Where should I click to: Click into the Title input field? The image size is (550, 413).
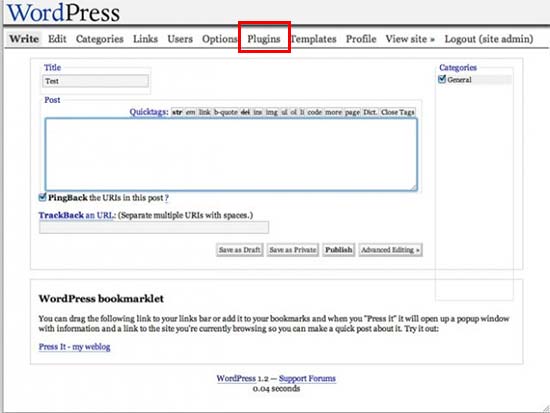(x=95, y=81)
